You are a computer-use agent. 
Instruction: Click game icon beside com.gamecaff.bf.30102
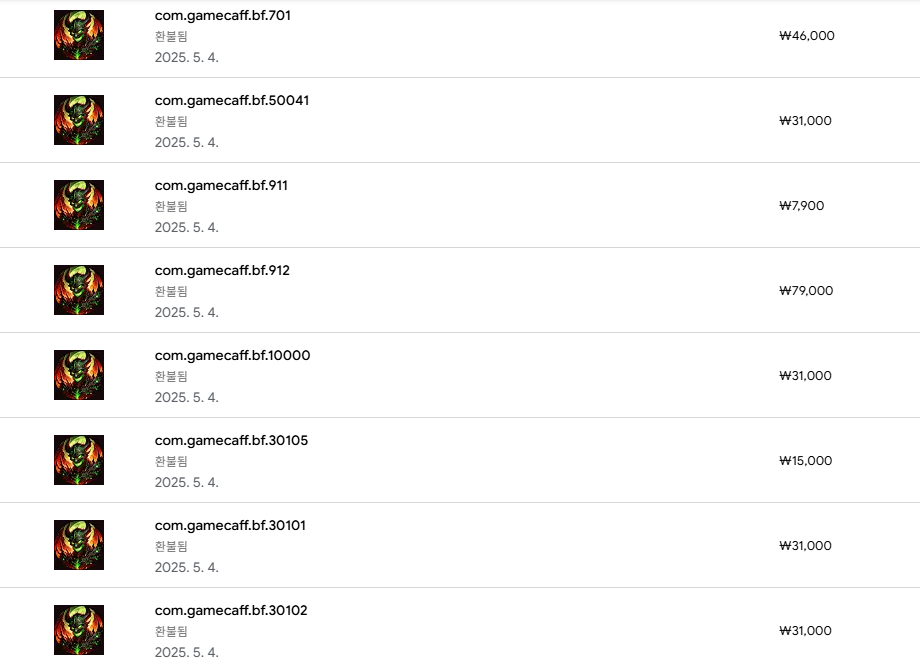[79, 630]
